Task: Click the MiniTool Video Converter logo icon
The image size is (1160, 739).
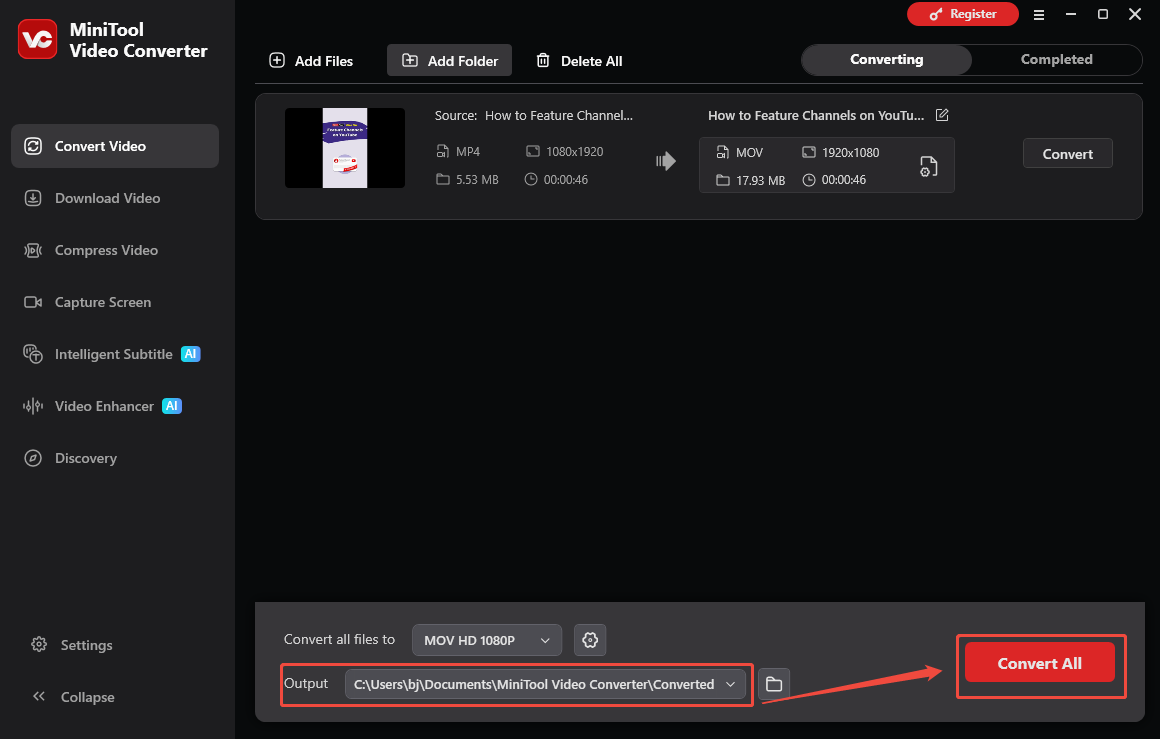Action: click(37, 39)
